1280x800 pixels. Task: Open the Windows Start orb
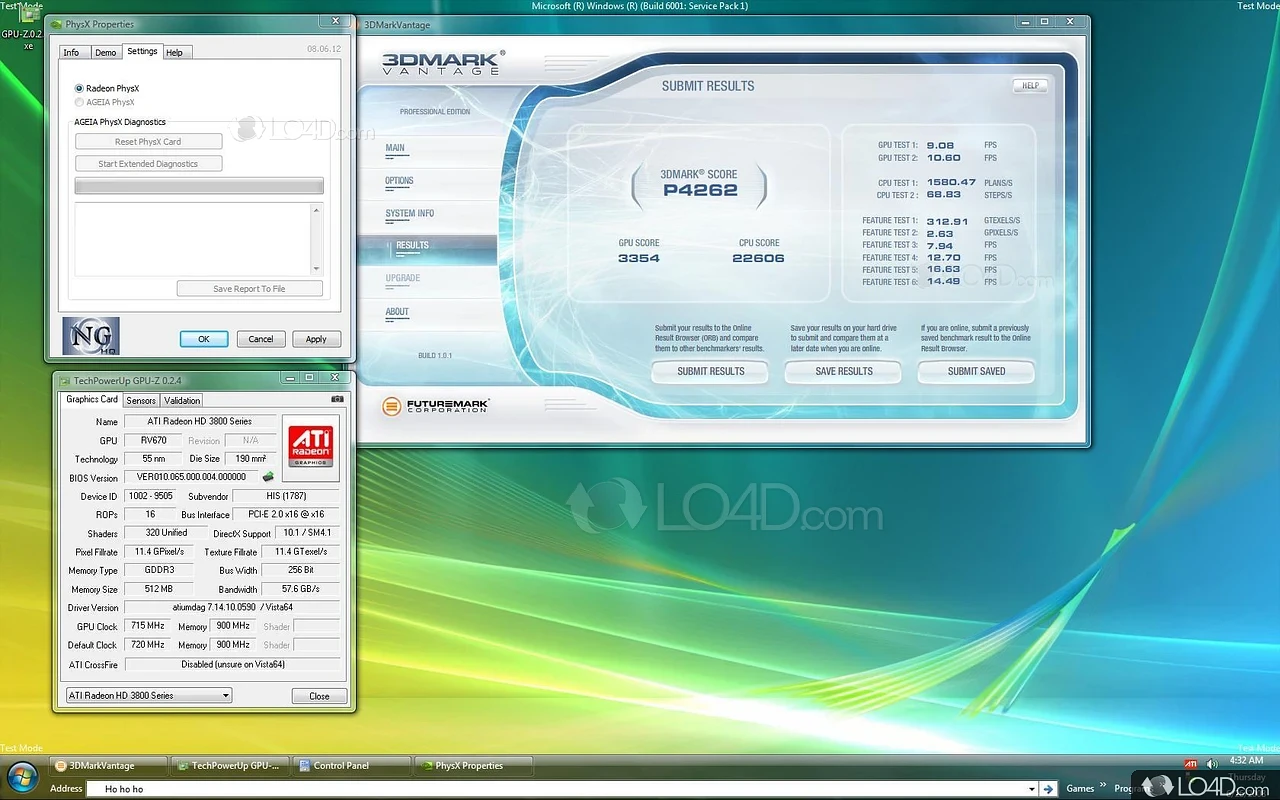point(22,777)
